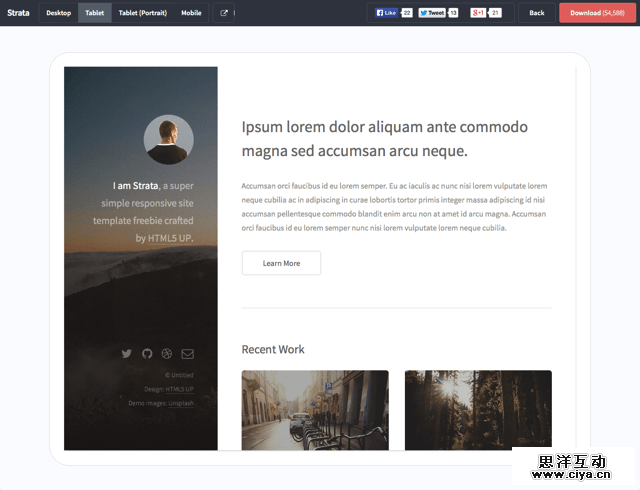Open the forest sunlight work thumbnail
Image resolution: width=640 pixels, height=490 pixels.
pyautogui.click(x=478, y=410)
